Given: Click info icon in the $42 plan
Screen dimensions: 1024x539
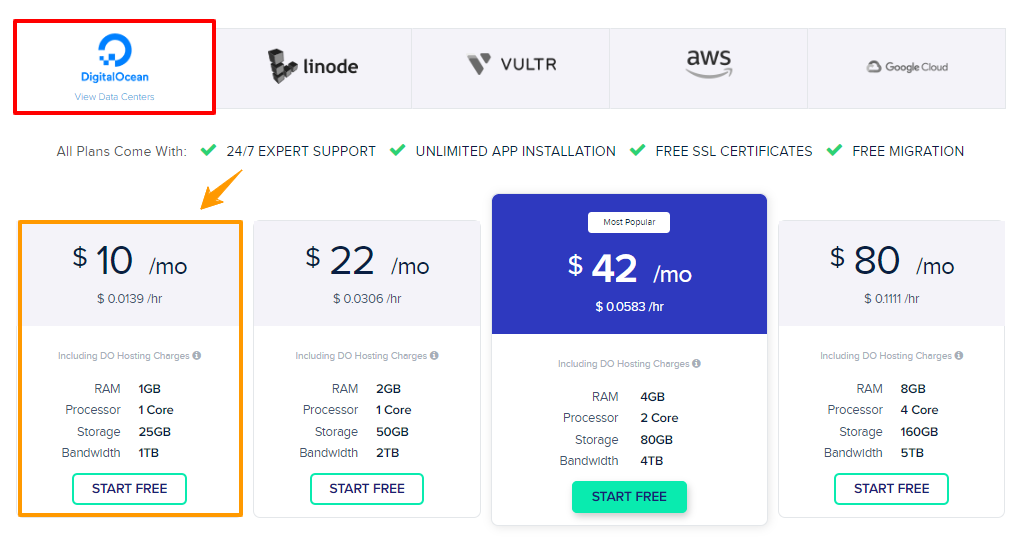Looking at the screenshot, I should pos(697,363).
